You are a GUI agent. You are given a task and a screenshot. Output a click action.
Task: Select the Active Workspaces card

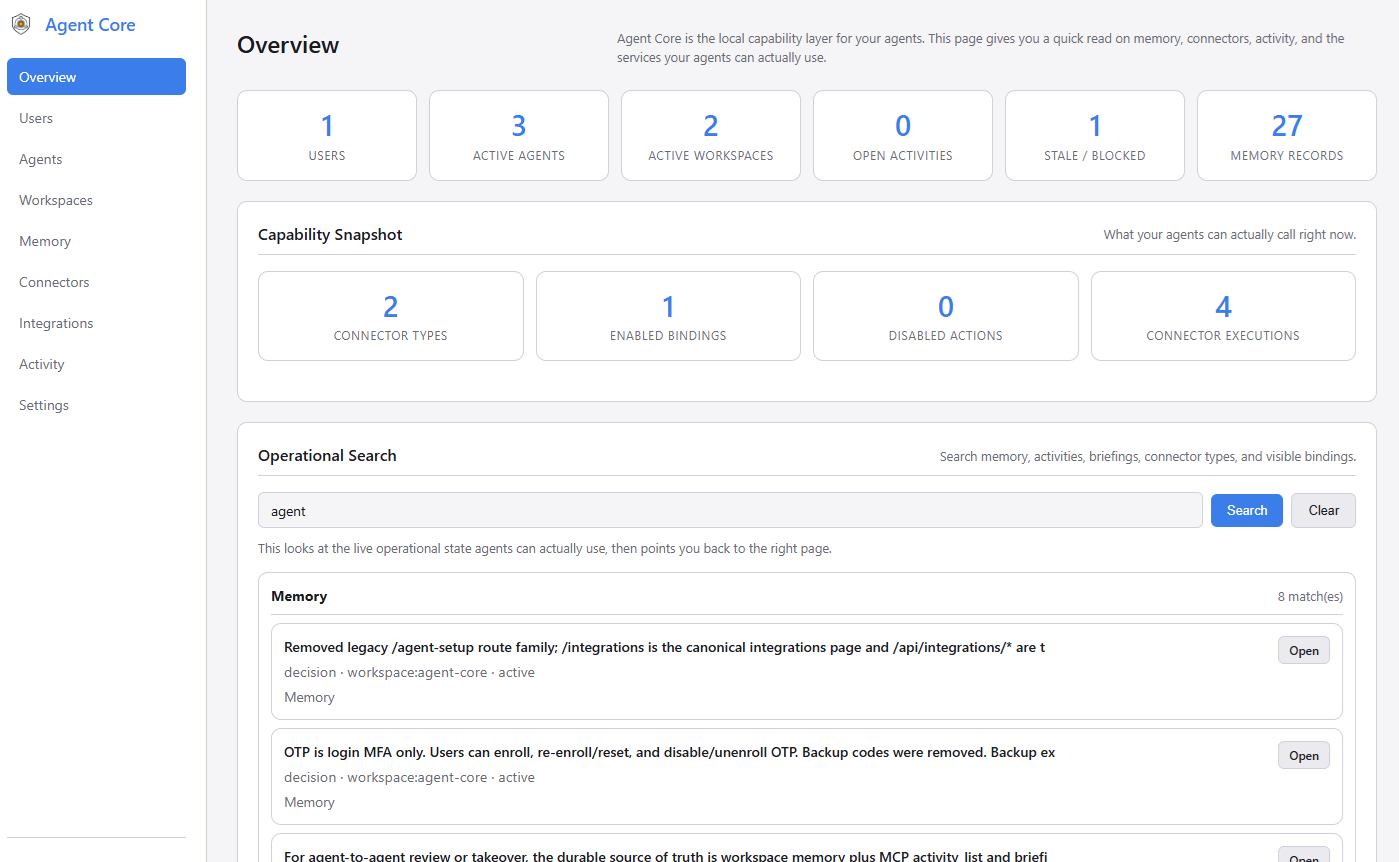click(x=711, y=136)
